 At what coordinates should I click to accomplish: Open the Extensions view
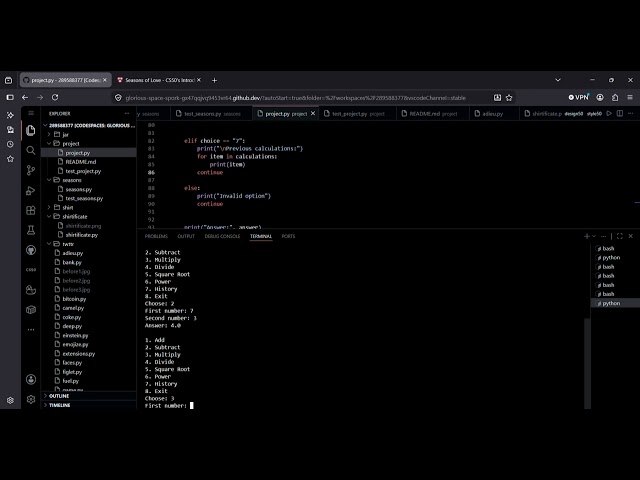tap(31, 210)
